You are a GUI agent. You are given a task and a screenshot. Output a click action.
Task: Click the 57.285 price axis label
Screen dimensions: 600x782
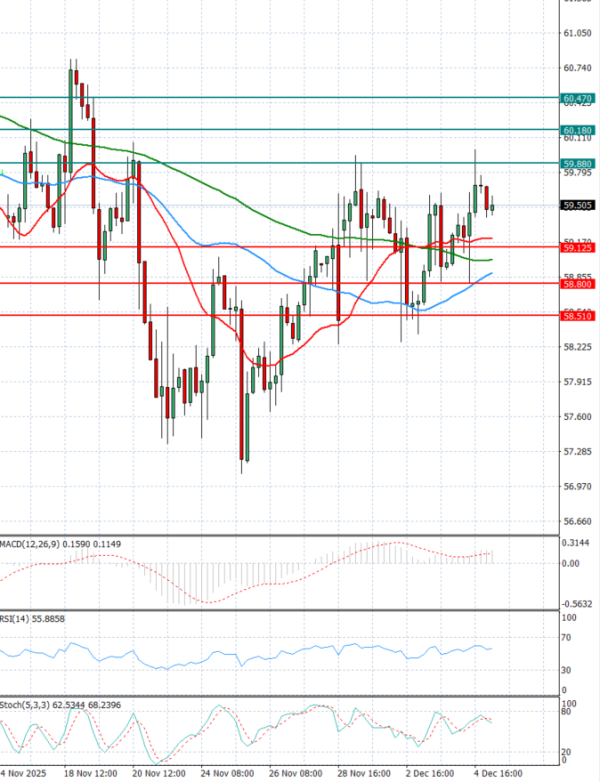[577, 451]
